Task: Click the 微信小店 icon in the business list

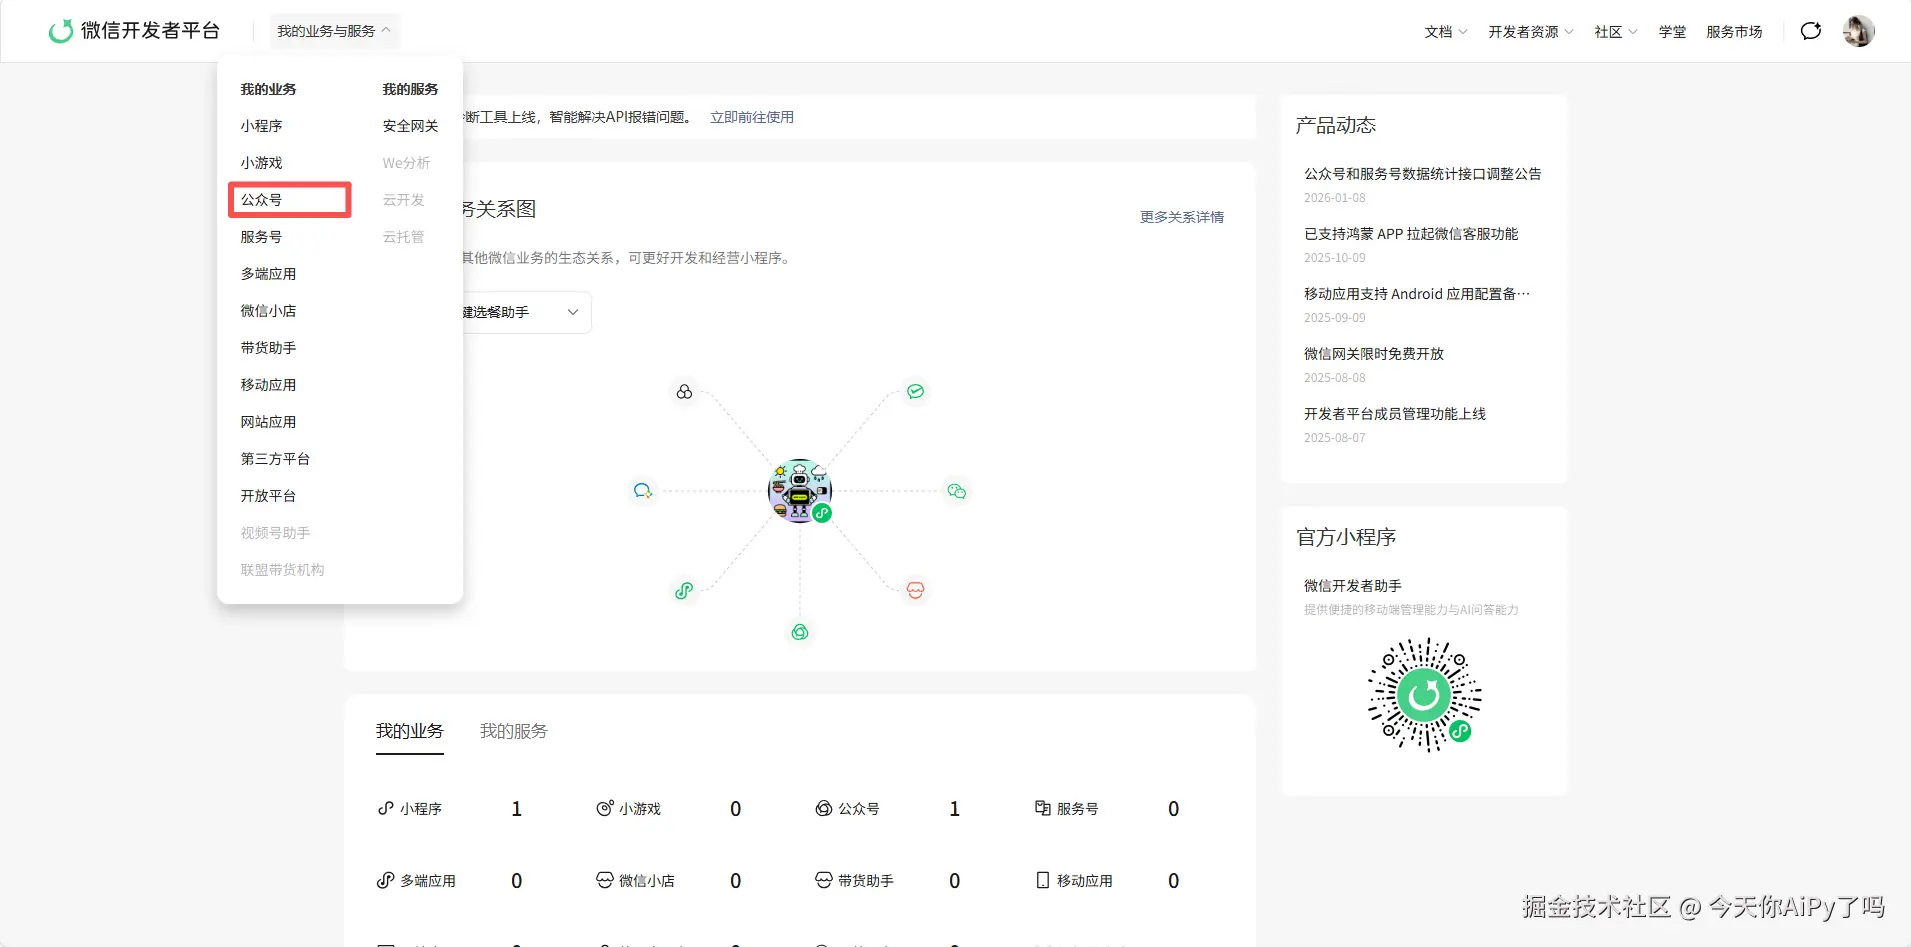Action: [x=604, y=880]
